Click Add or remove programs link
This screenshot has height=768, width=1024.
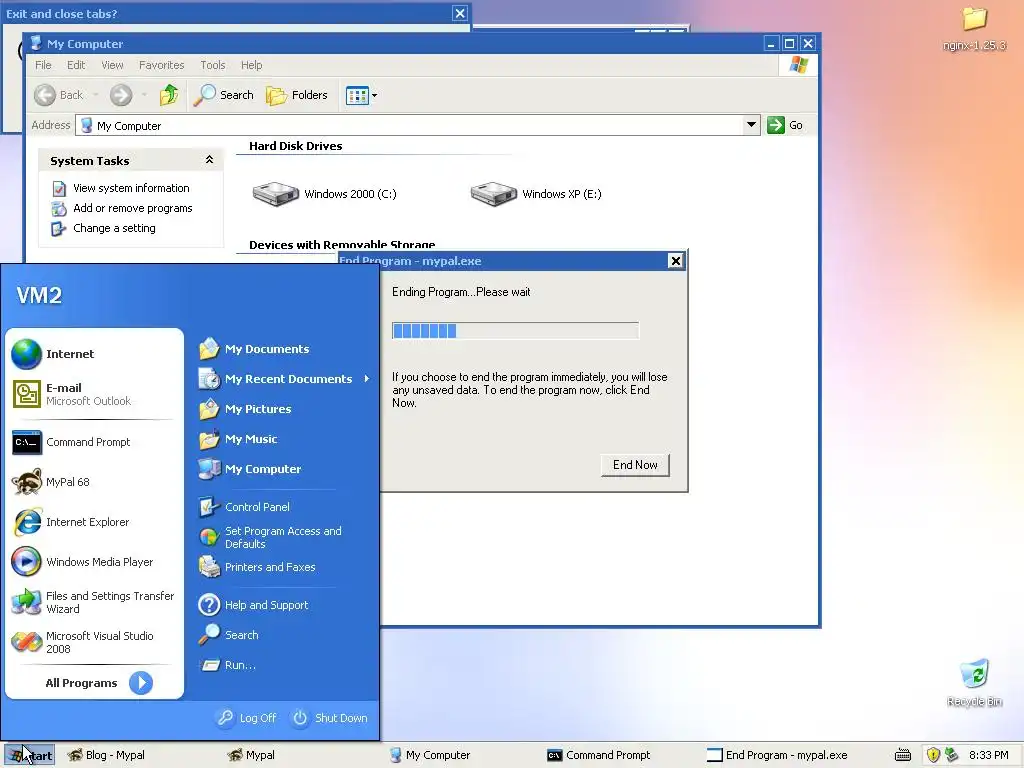tap(133, 208)
